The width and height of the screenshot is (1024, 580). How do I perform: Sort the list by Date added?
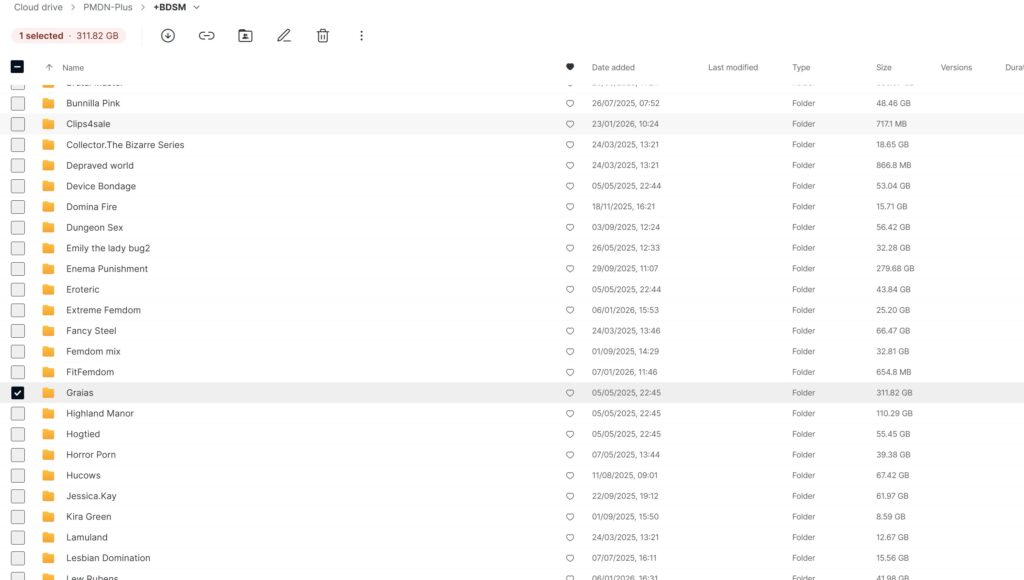pyautogui.click(x=613, y=68)
